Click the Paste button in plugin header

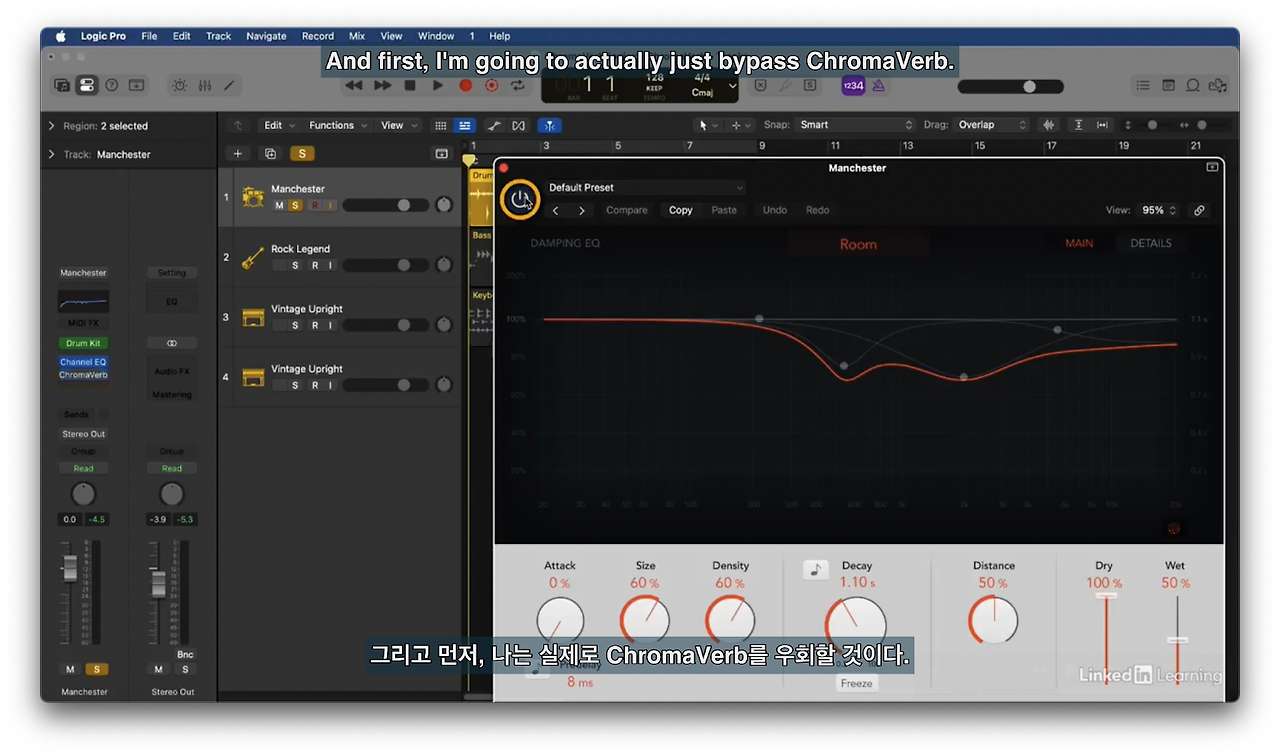coord(724,210)
